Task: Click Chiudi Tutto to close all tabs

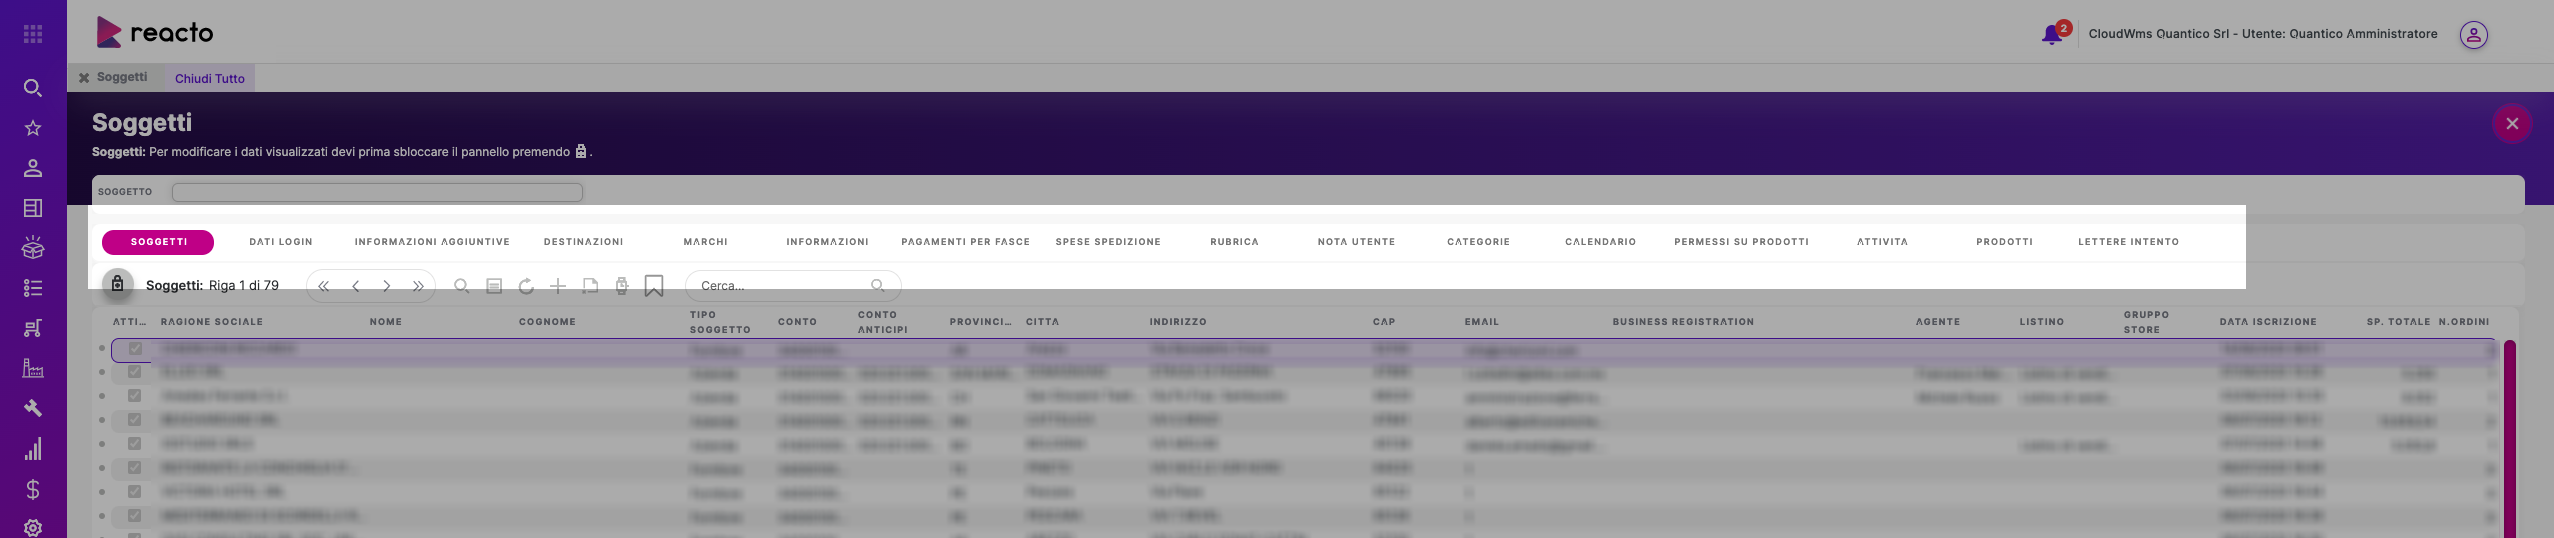Action: (210, 78)
